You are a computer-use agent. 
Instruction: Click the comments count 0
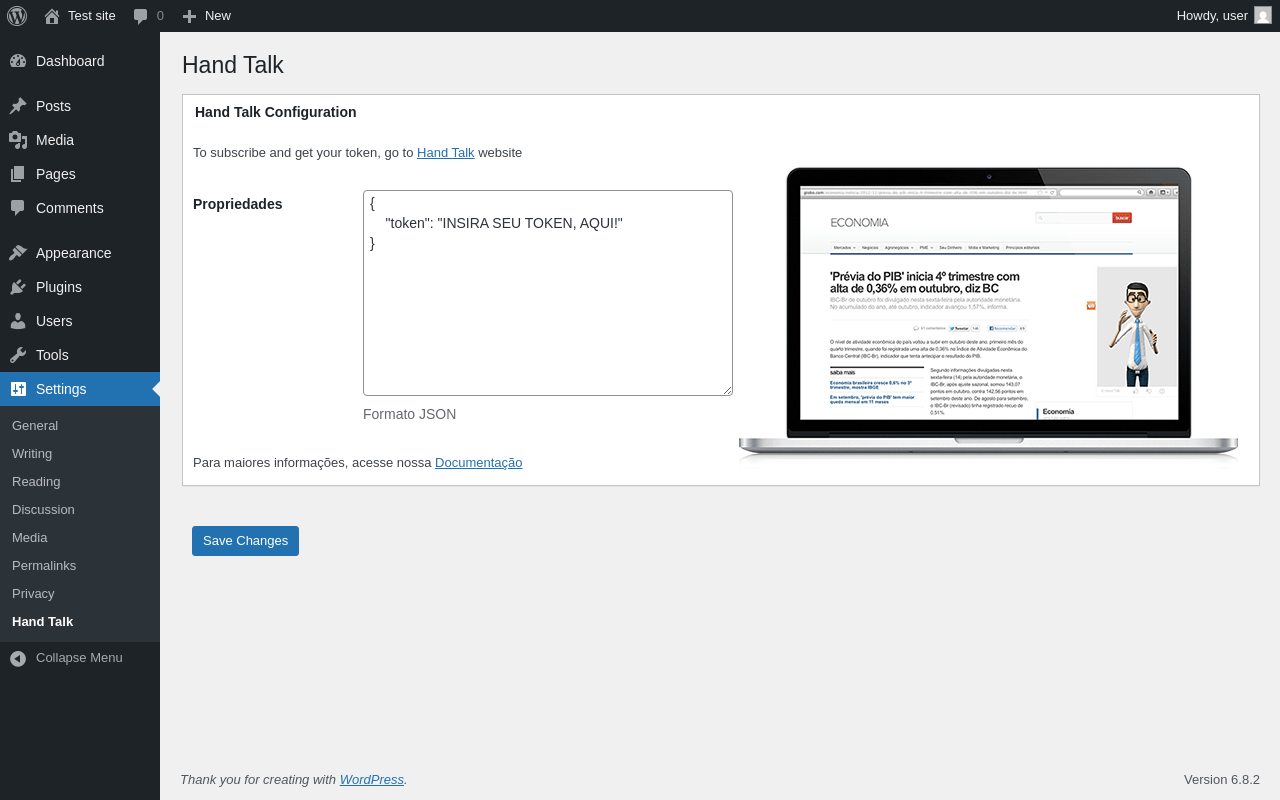click(x=160, y=16)
